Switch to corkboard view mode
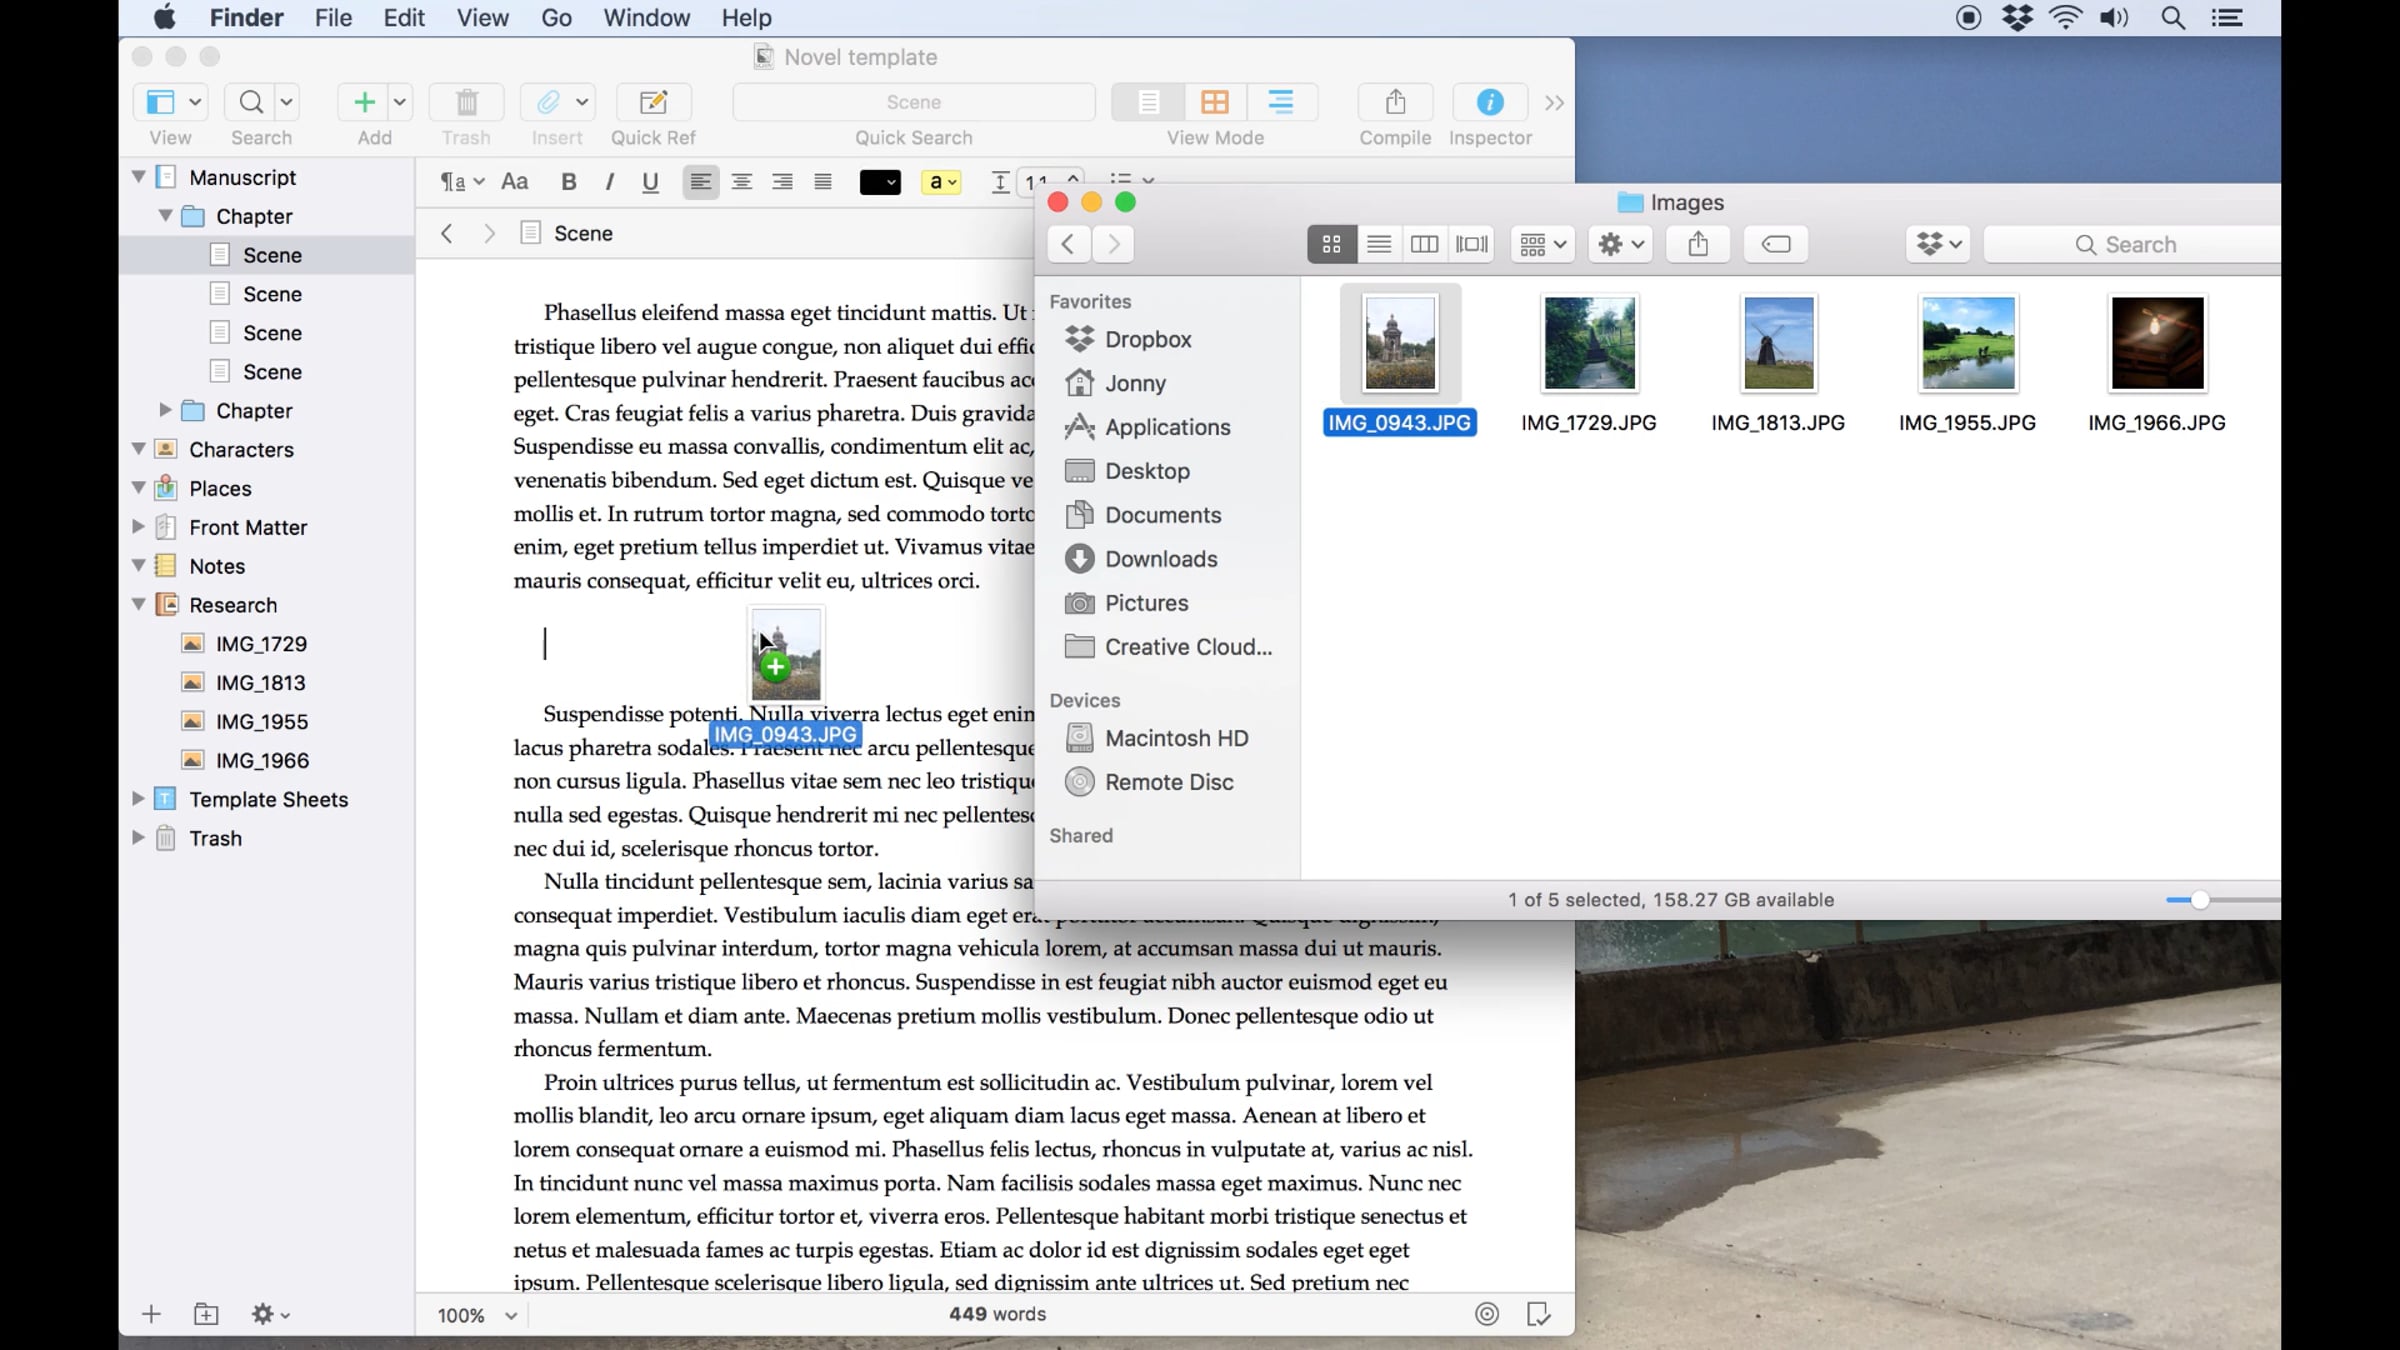The width and height of the screenshot is (2400, 1350). pyautogui.click(x=1214, y=102)
